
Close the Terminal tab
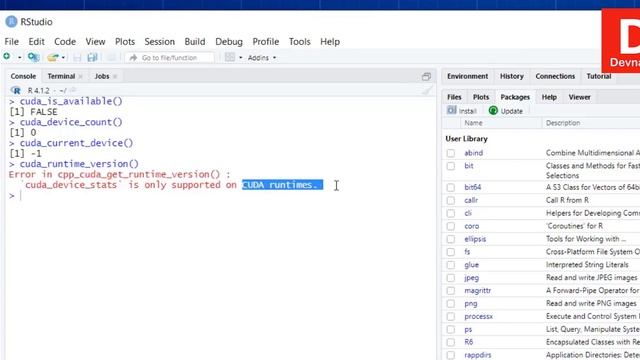click(x=81, y=76)
